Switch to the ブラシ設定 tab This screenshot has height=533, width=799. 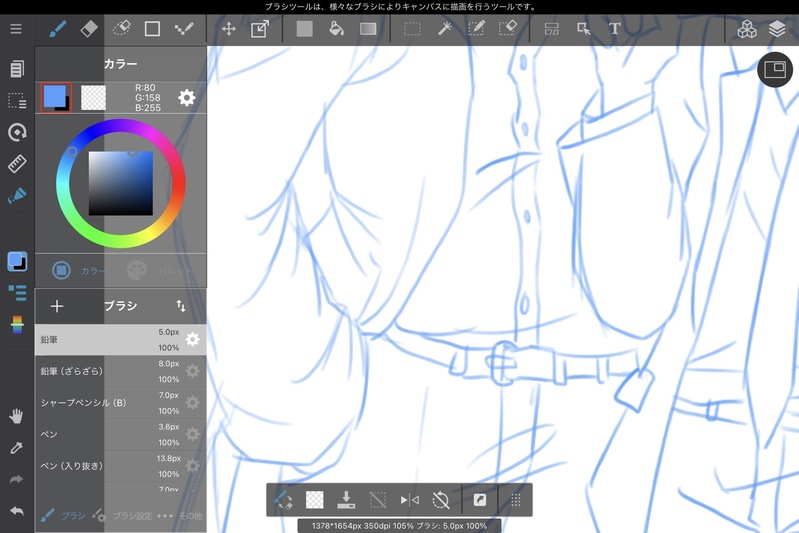[122, 516]
